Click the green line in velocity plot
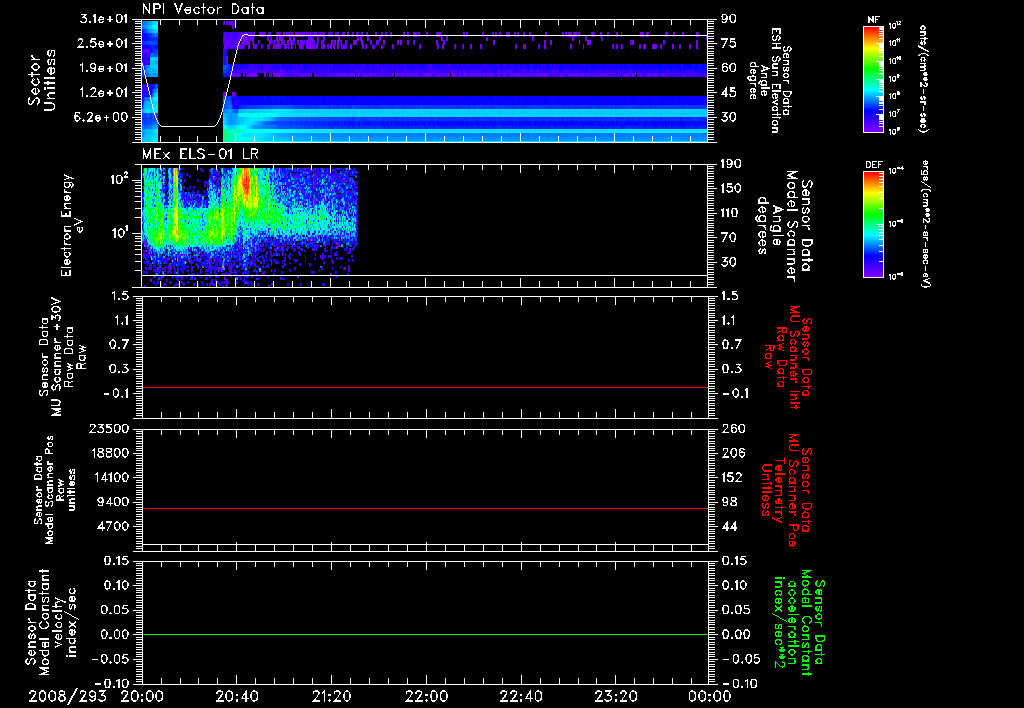The image size is (1024, 708). tap(425, 634)
